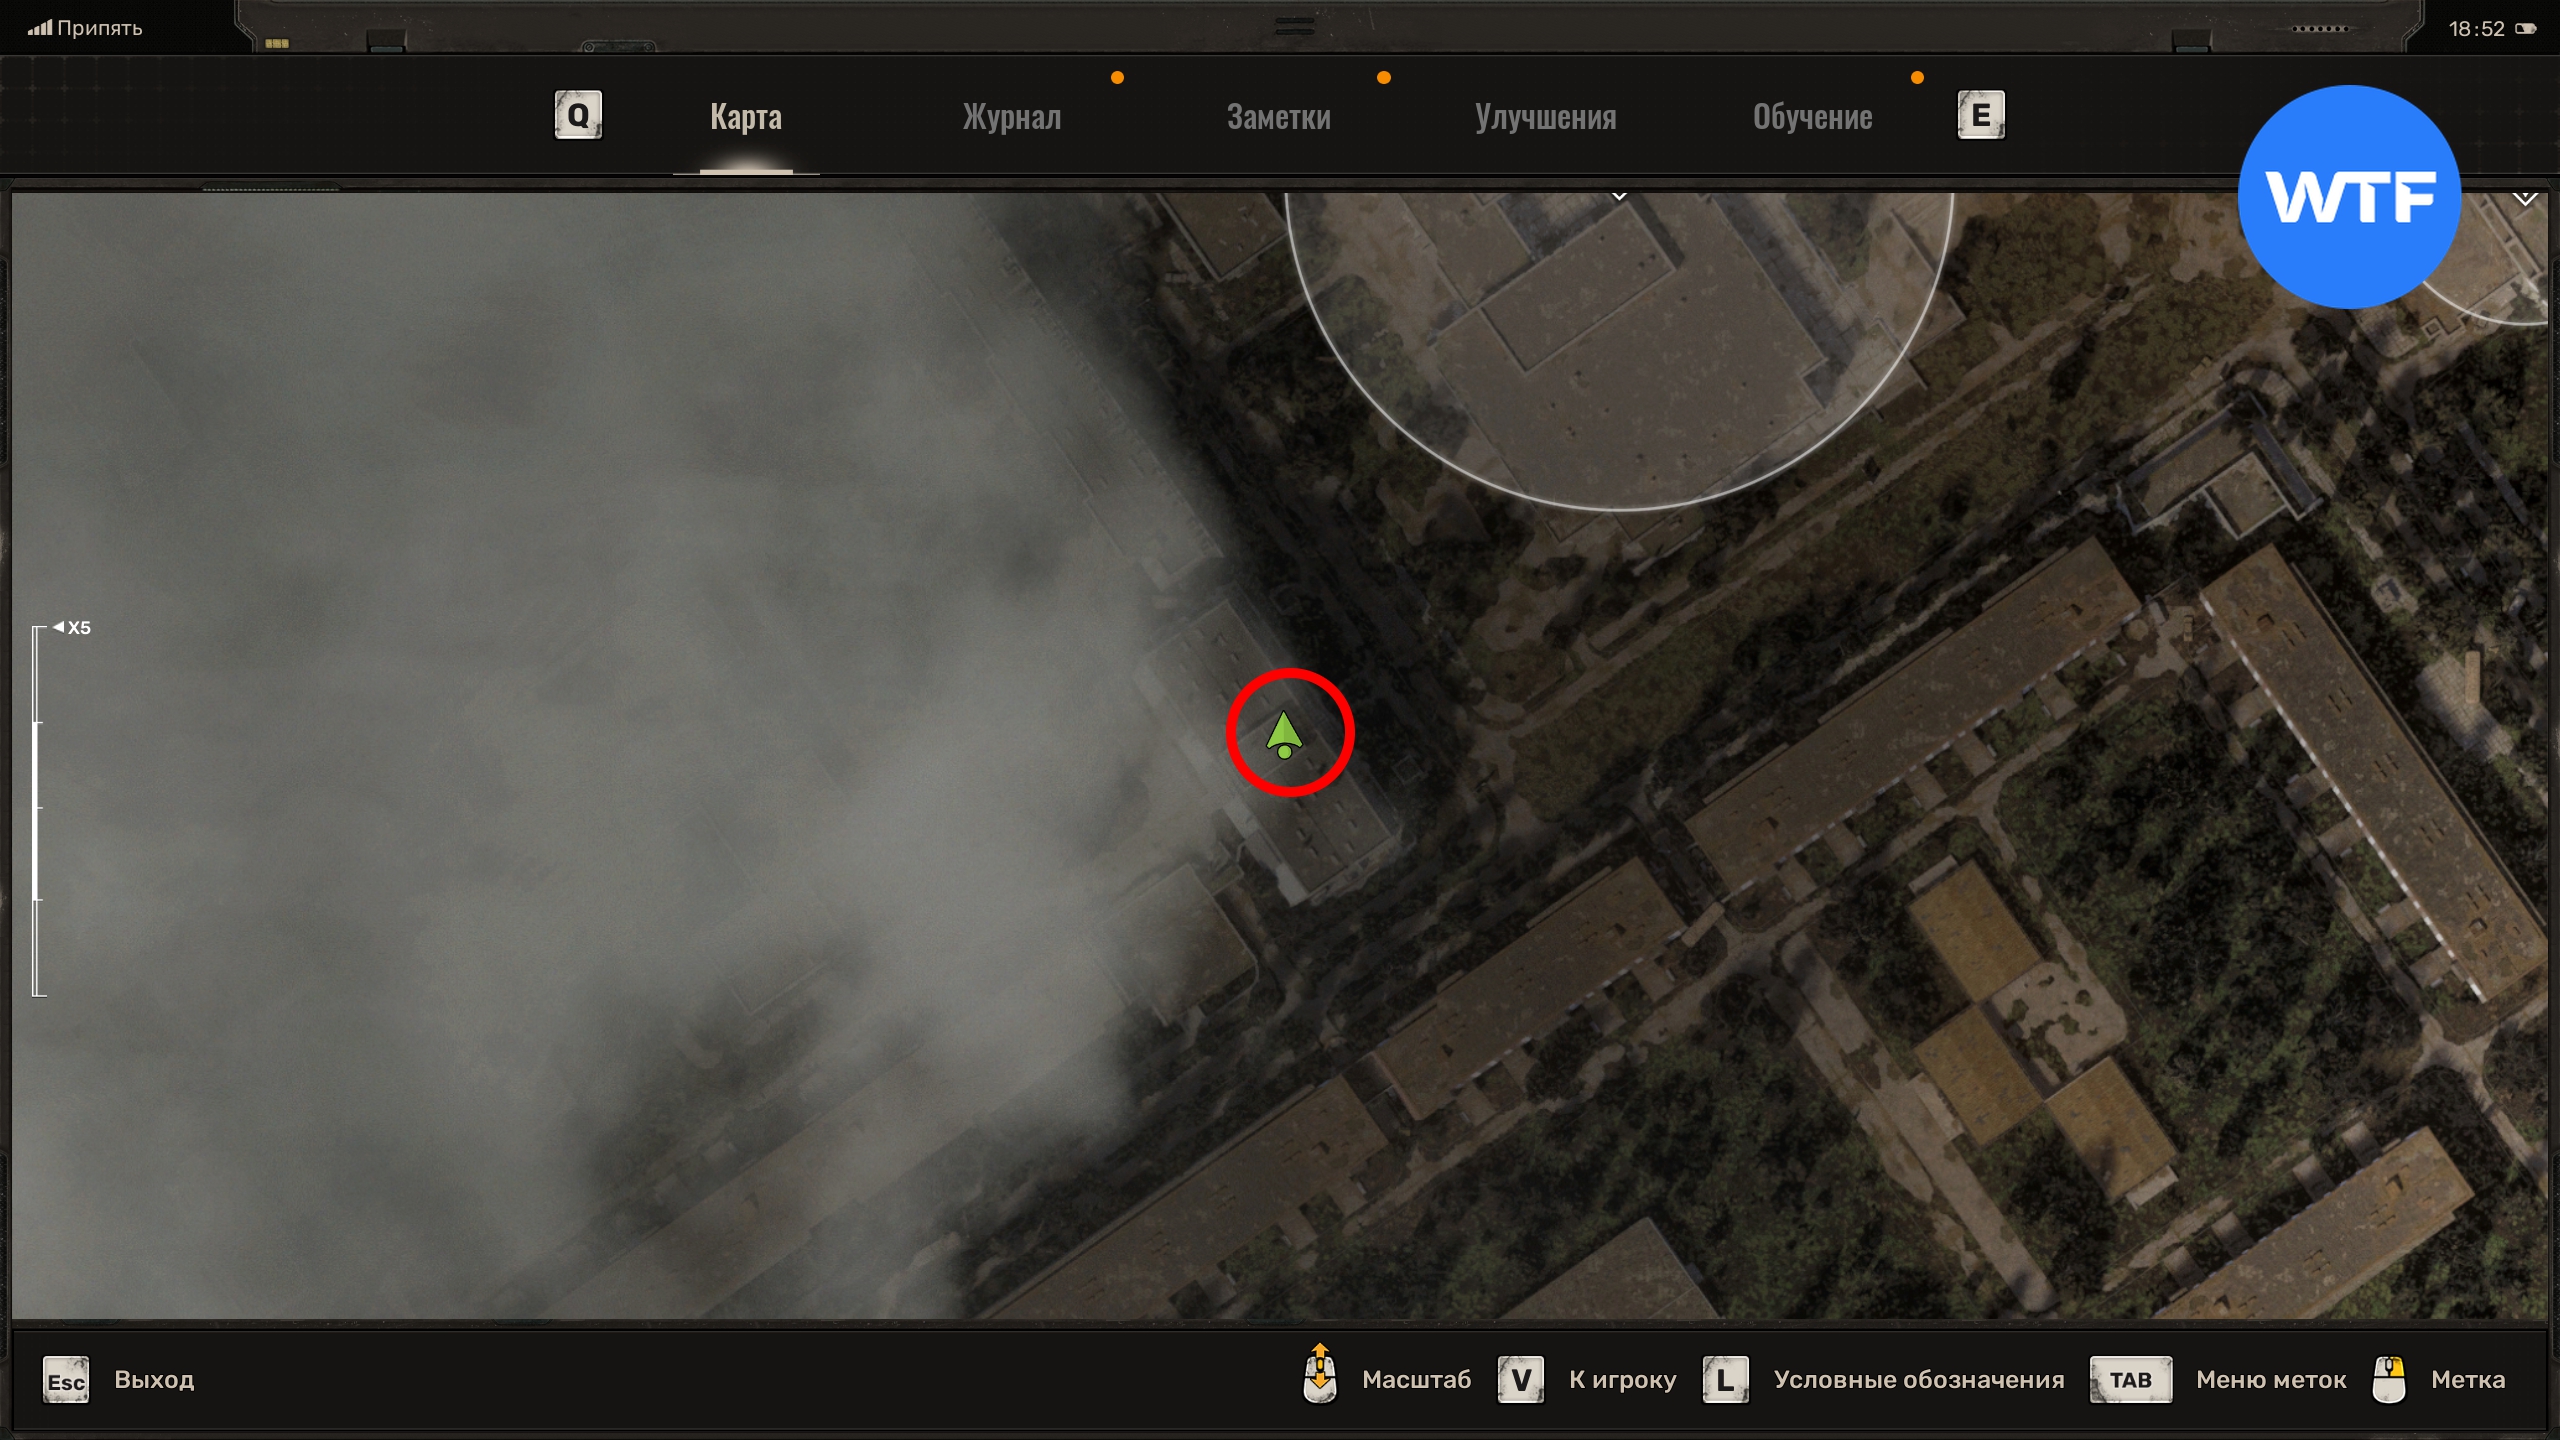Click the Выход exit label
This screenshot has width=2560, height=1440.
[154, 1380]
